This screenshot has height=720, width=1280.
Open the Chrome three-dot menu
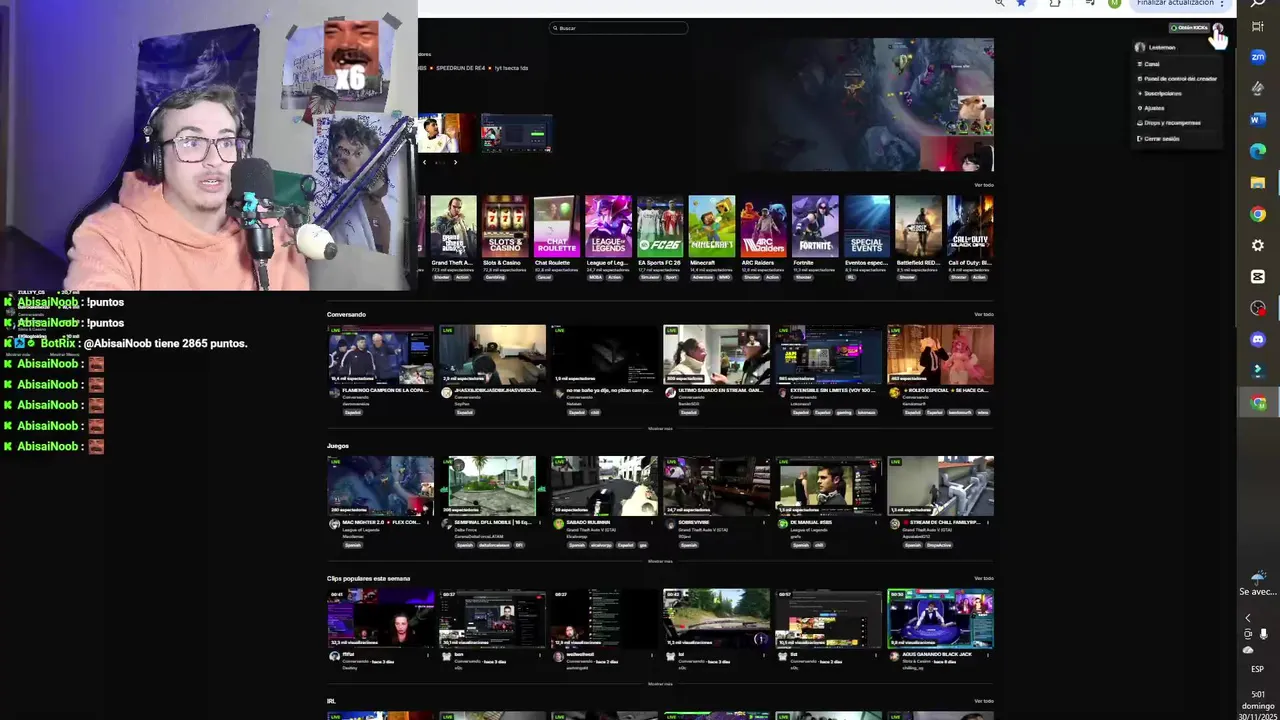(1221, 3)
